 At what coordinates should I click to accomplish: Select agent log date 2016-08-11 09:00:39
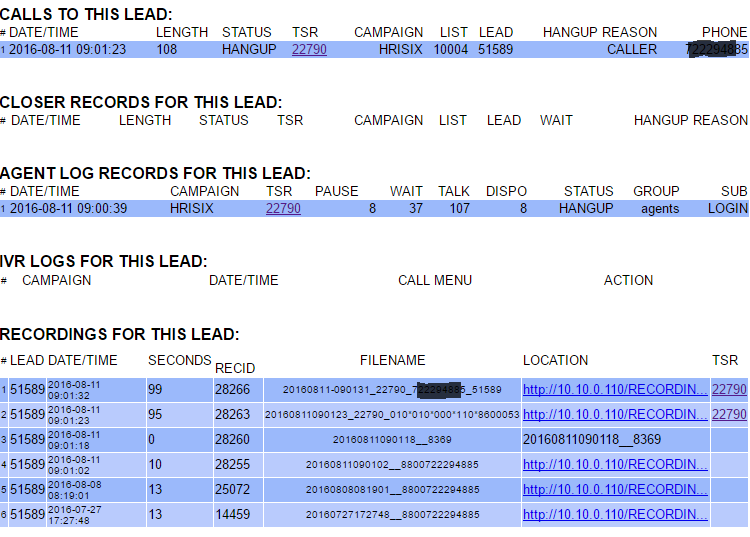[x=68, y=208]
